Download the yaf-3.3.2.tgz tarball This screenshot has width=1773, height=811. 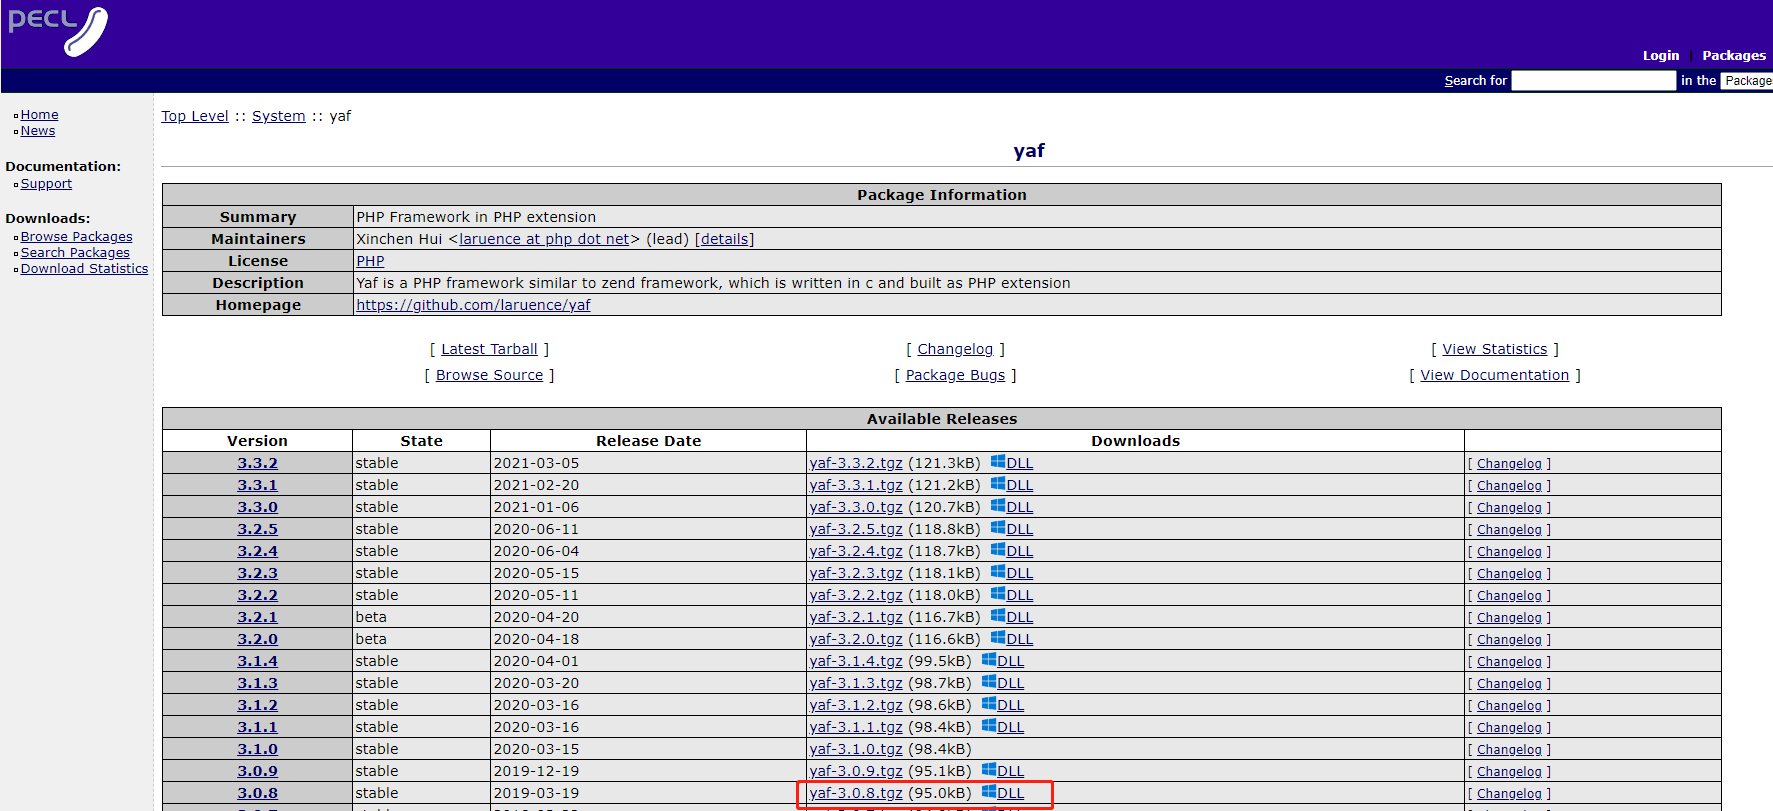[x=856, y=463]
